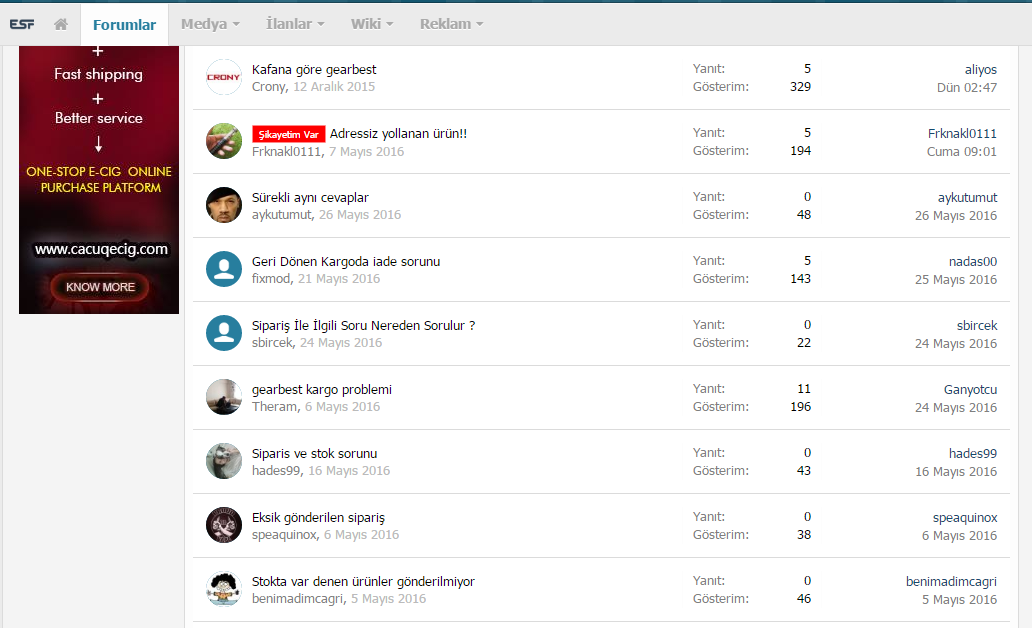Open last poster aliyos profile

[981, 70]
